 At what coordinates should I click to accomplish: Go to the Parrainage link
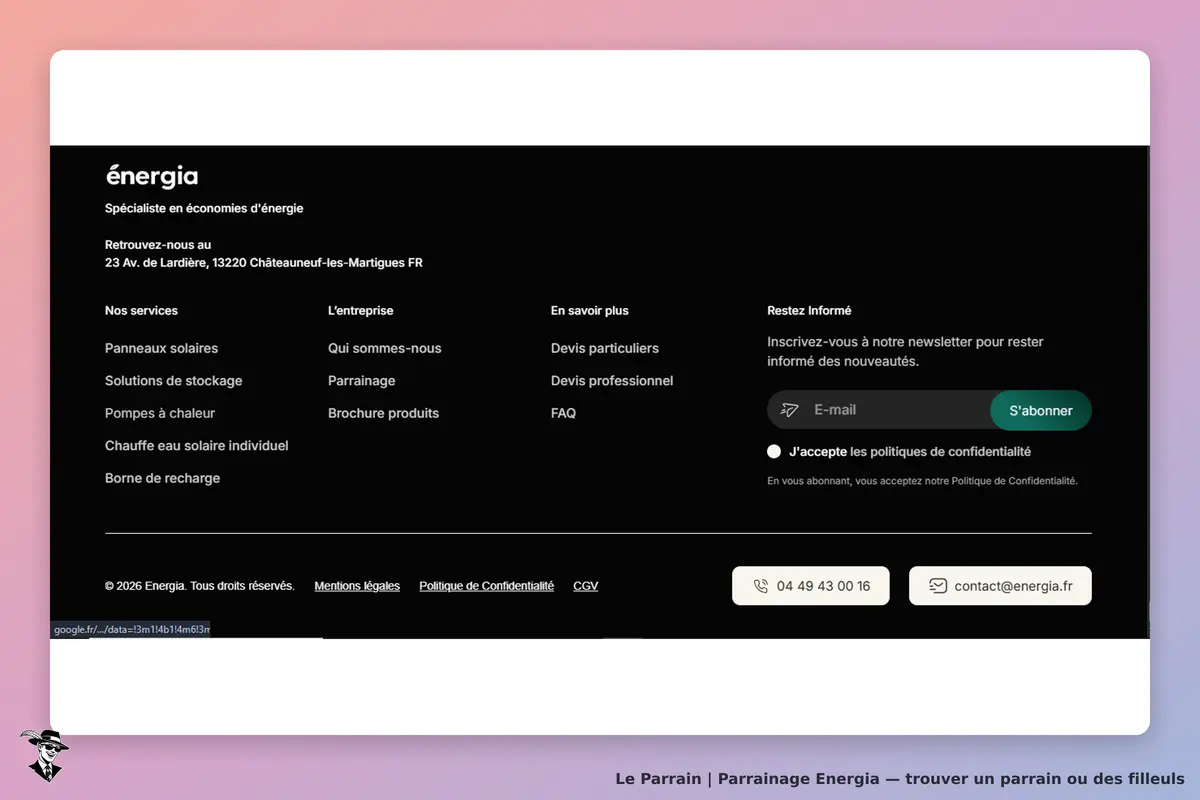click(361, 381)
